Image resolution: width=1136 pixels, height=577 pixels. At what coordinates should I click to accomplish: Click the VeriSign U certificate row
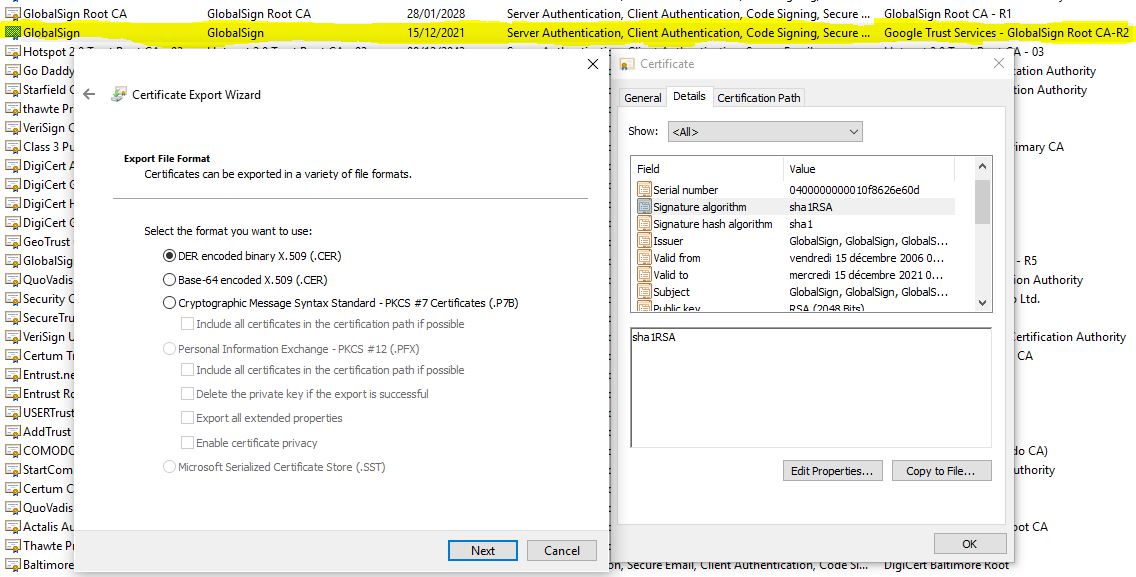coord(38,336)
